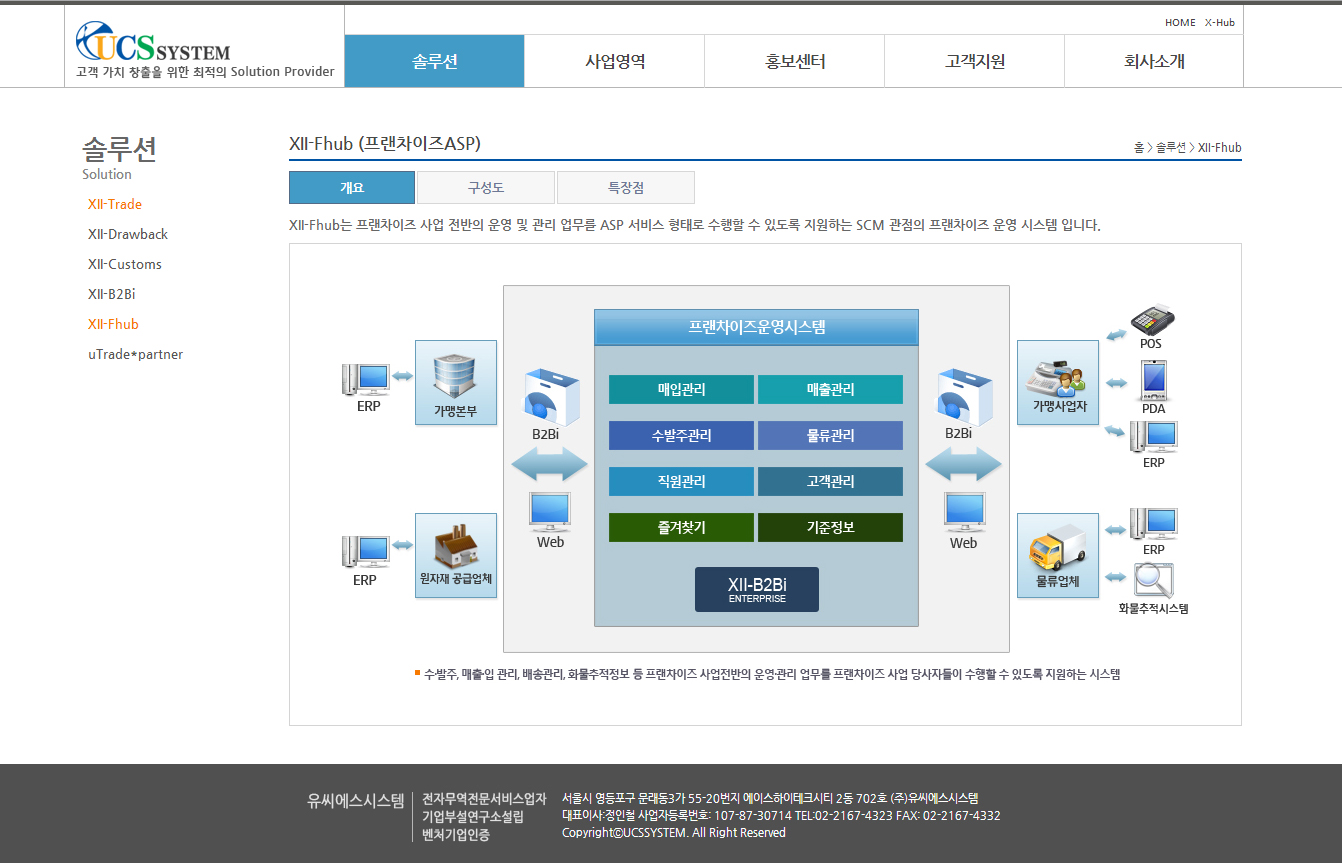
Task: Click the 유씨에스시스템 footer name
Action: 355,801
